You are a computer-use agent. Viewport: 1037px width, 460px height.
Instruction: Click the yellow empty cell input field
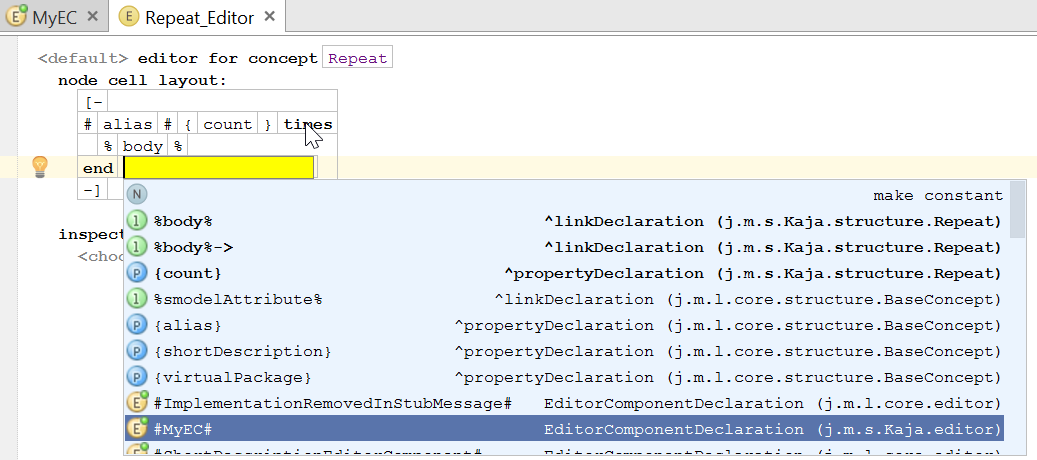point(218,168)
